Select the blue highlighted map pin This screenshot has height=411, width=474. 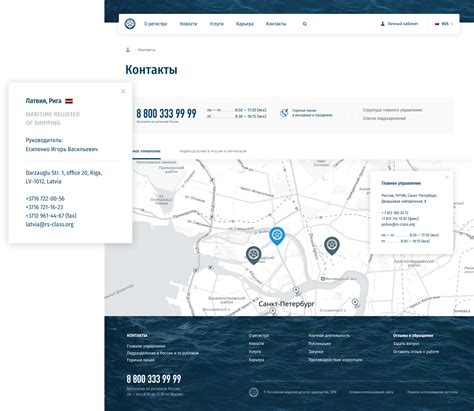[277, 236]
